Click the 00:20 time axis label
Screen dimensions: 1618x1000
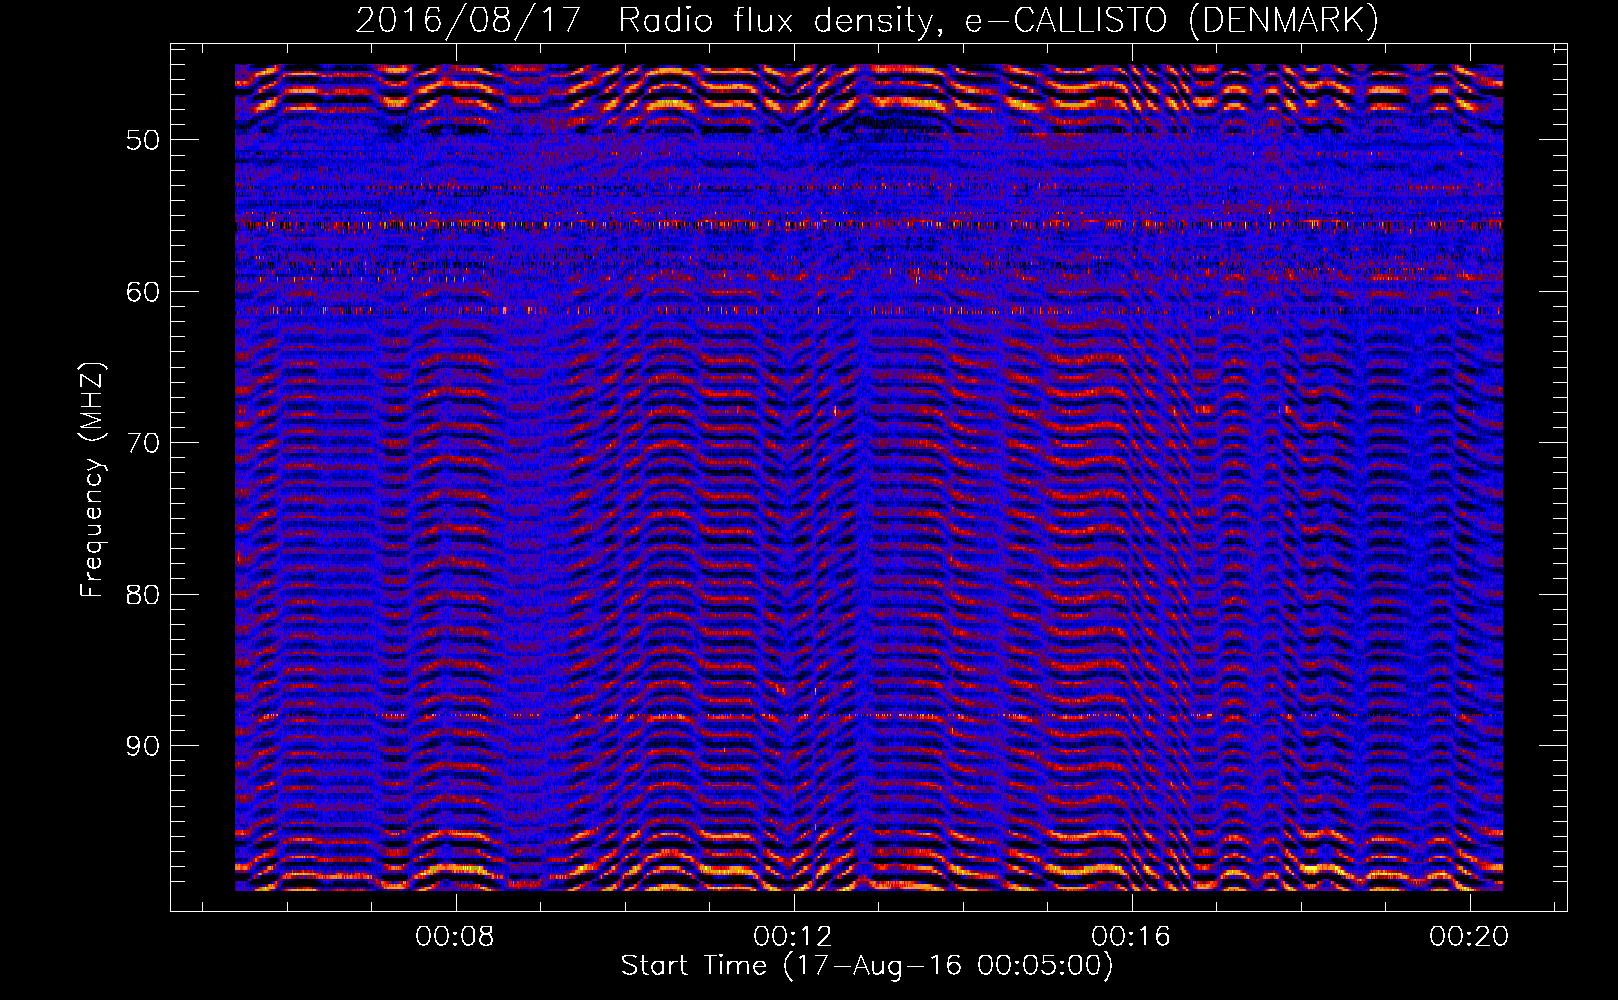pyautogui.click(x=1469, y=937)
